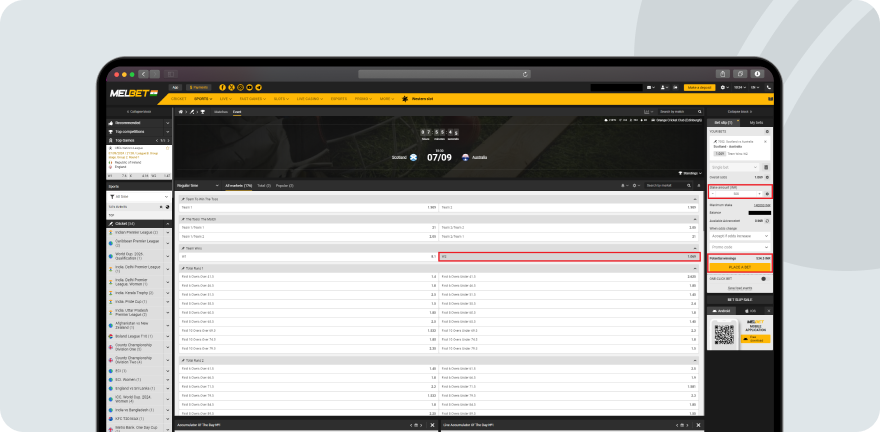Open the user account profile icon
Viewport: 880px width, 432px height.
point(664,88)
